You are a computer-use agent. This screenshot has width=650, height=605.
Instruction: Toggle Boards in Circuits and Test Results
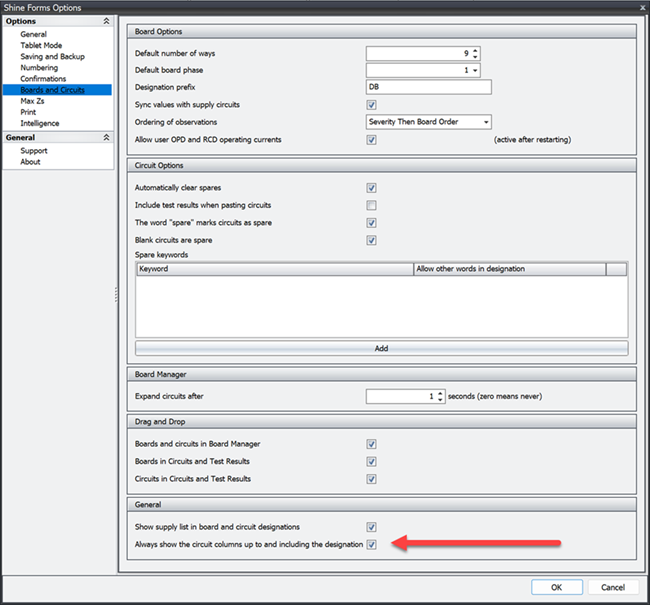click(x=371, y=462)
